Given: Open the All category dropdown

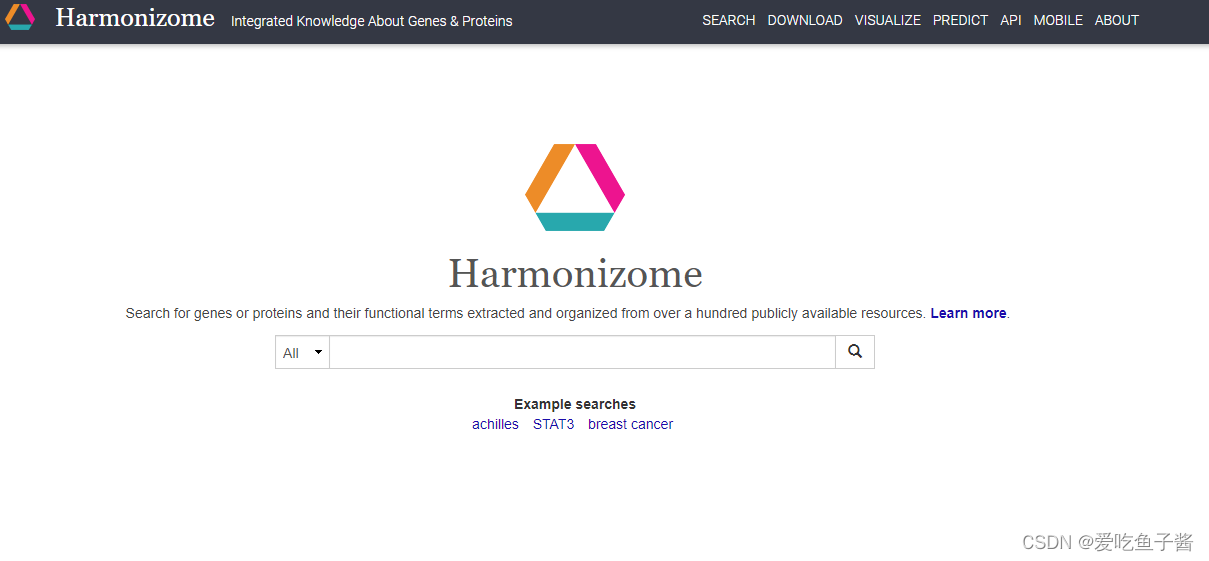Looking at the screenshot, I should point(302,352).
